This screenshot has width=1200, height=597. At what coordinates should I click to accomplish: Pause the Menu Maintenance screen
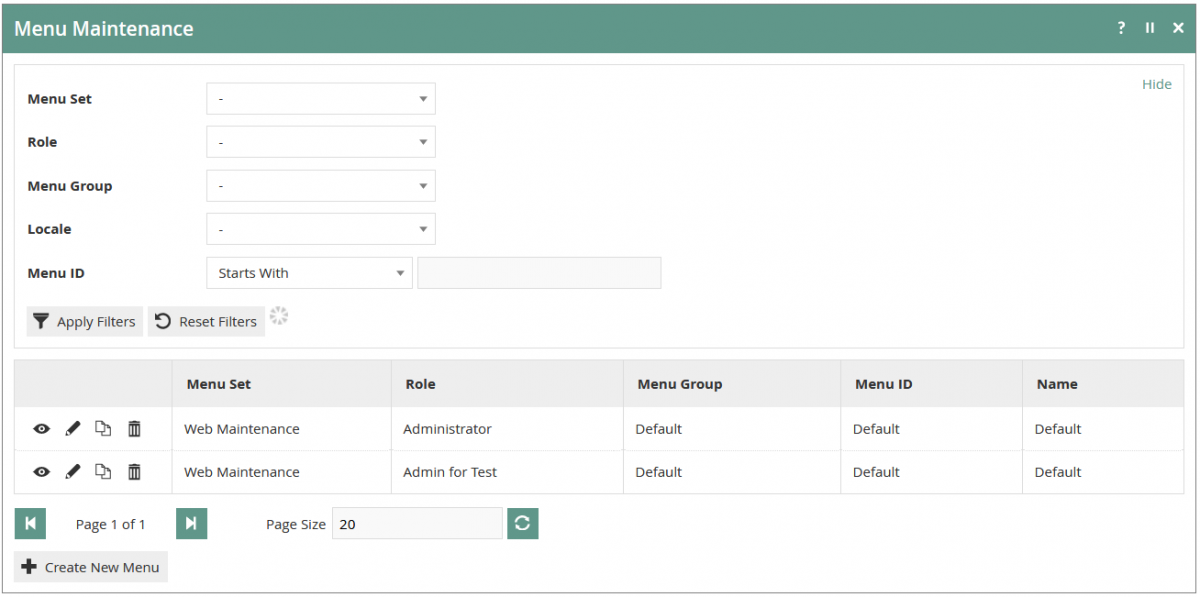point(1149,28)
